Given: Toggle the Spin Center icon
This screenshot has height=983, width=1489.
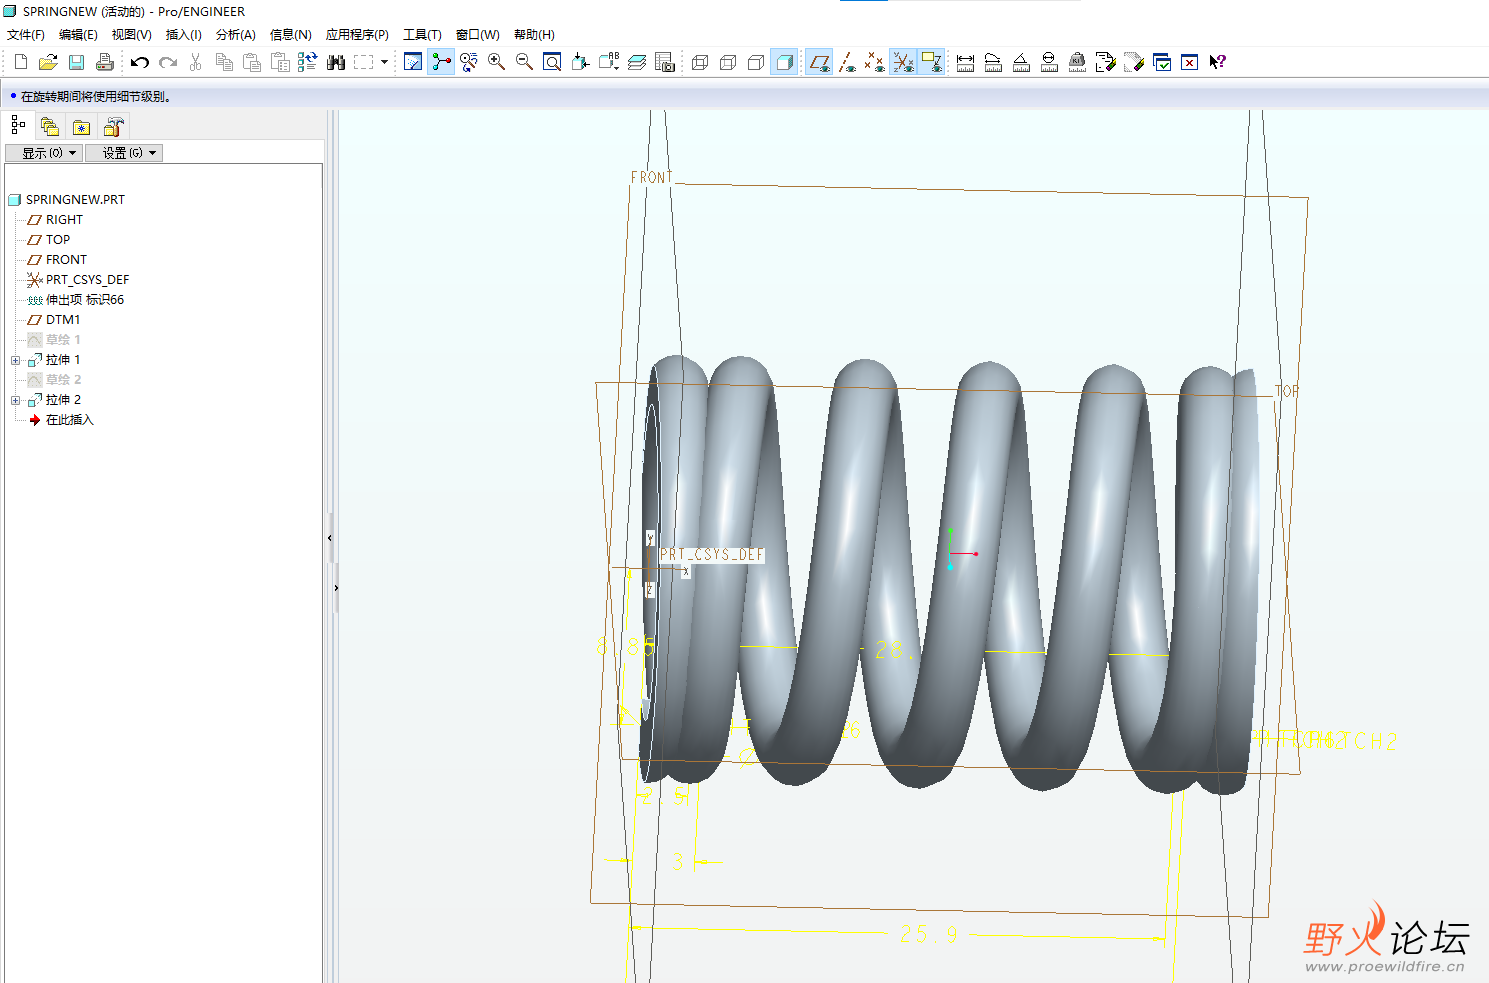Looking at the screenshot, I should [x=441, y=62].
